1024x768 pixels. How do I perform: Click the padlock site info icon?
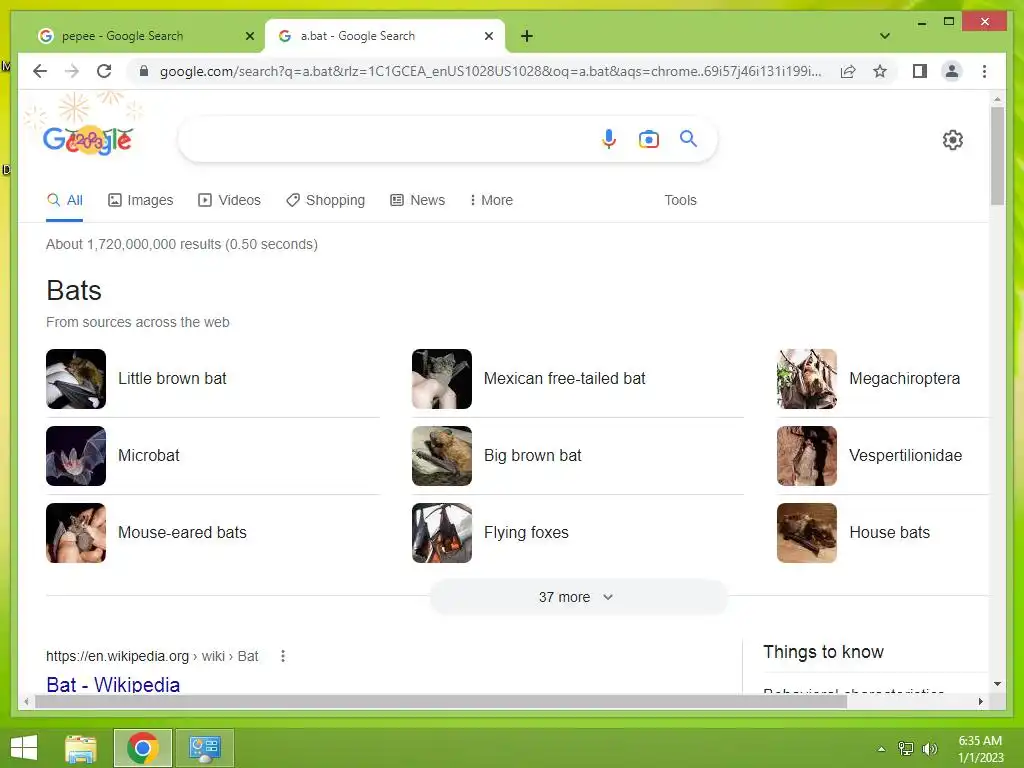tap(144, 71)
